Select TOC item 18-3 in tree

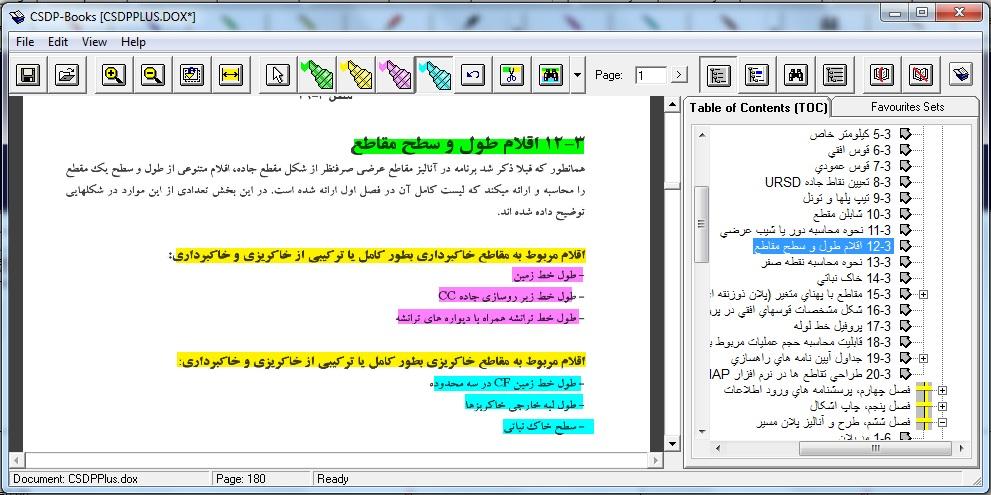(801, 342)
